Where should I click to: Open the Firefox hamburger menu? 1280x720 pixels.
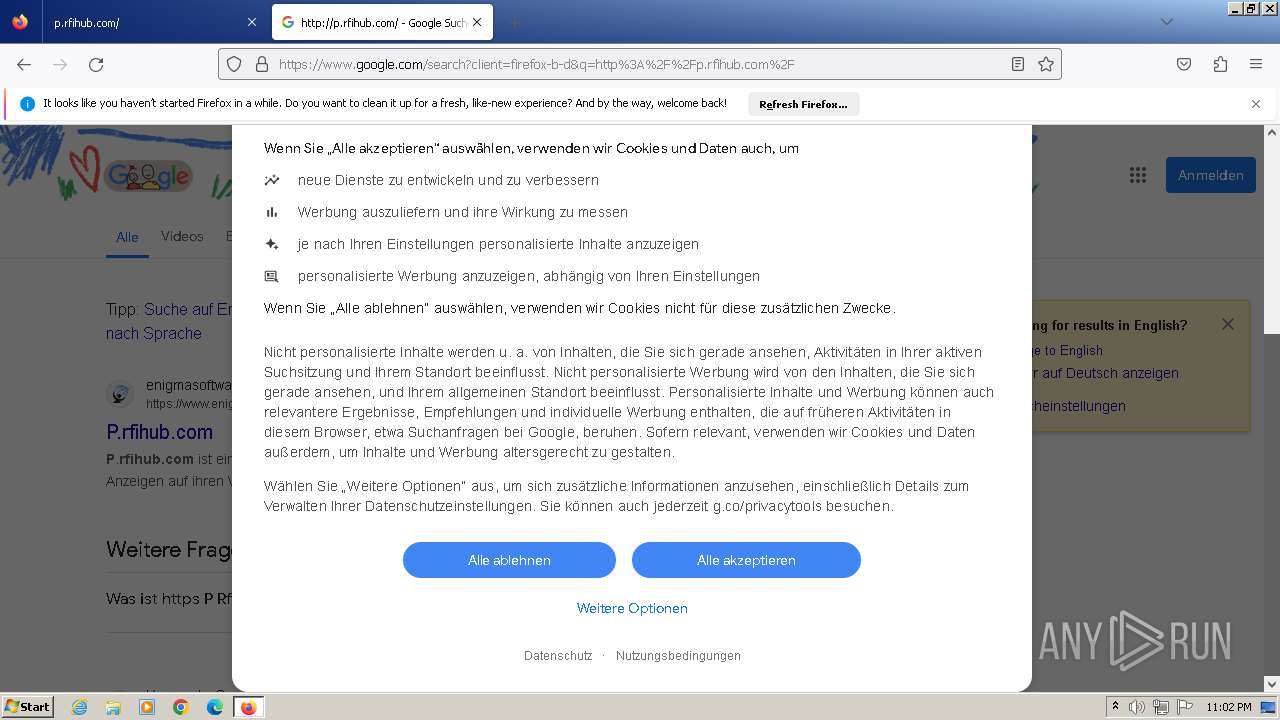[x=1256, y=64]
